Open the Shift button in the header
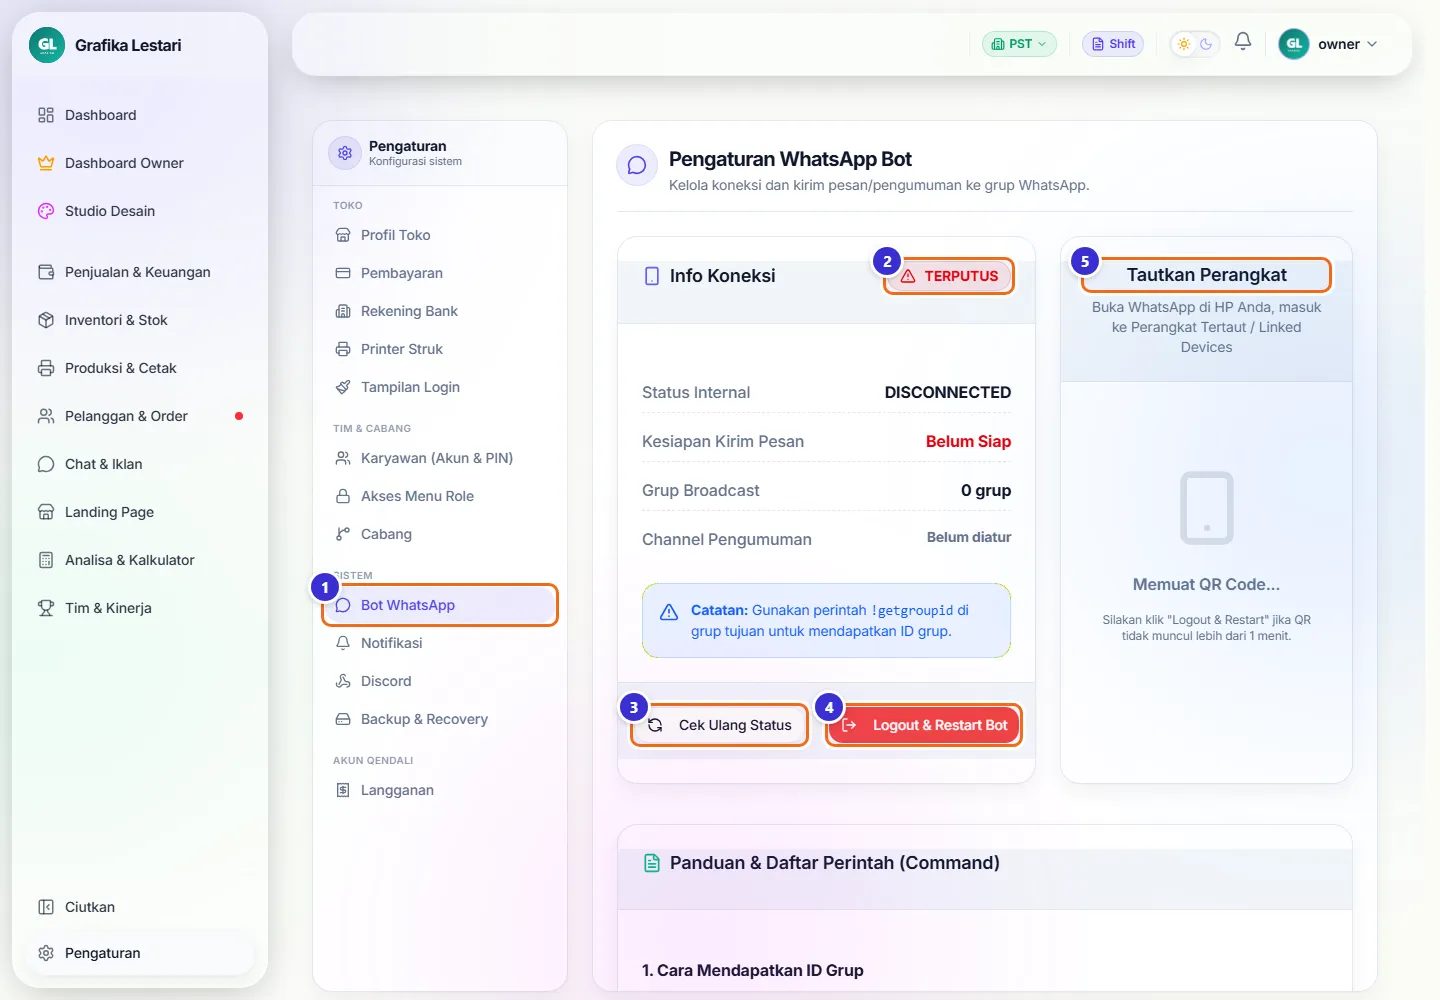 coord(1113,44)
